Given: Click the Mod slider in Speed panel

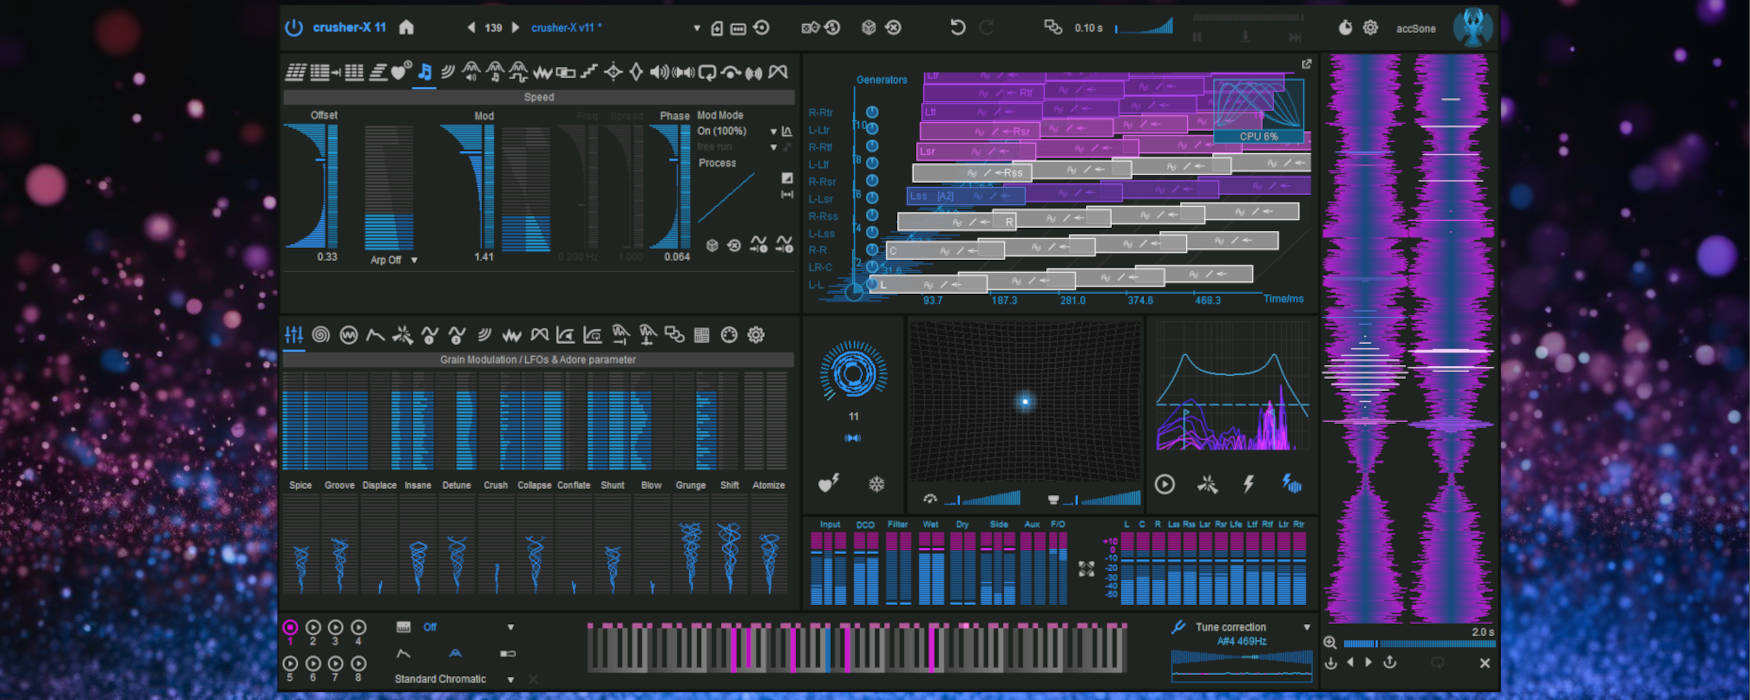Looking at the screenshot, I should click(x=469, y=186).
